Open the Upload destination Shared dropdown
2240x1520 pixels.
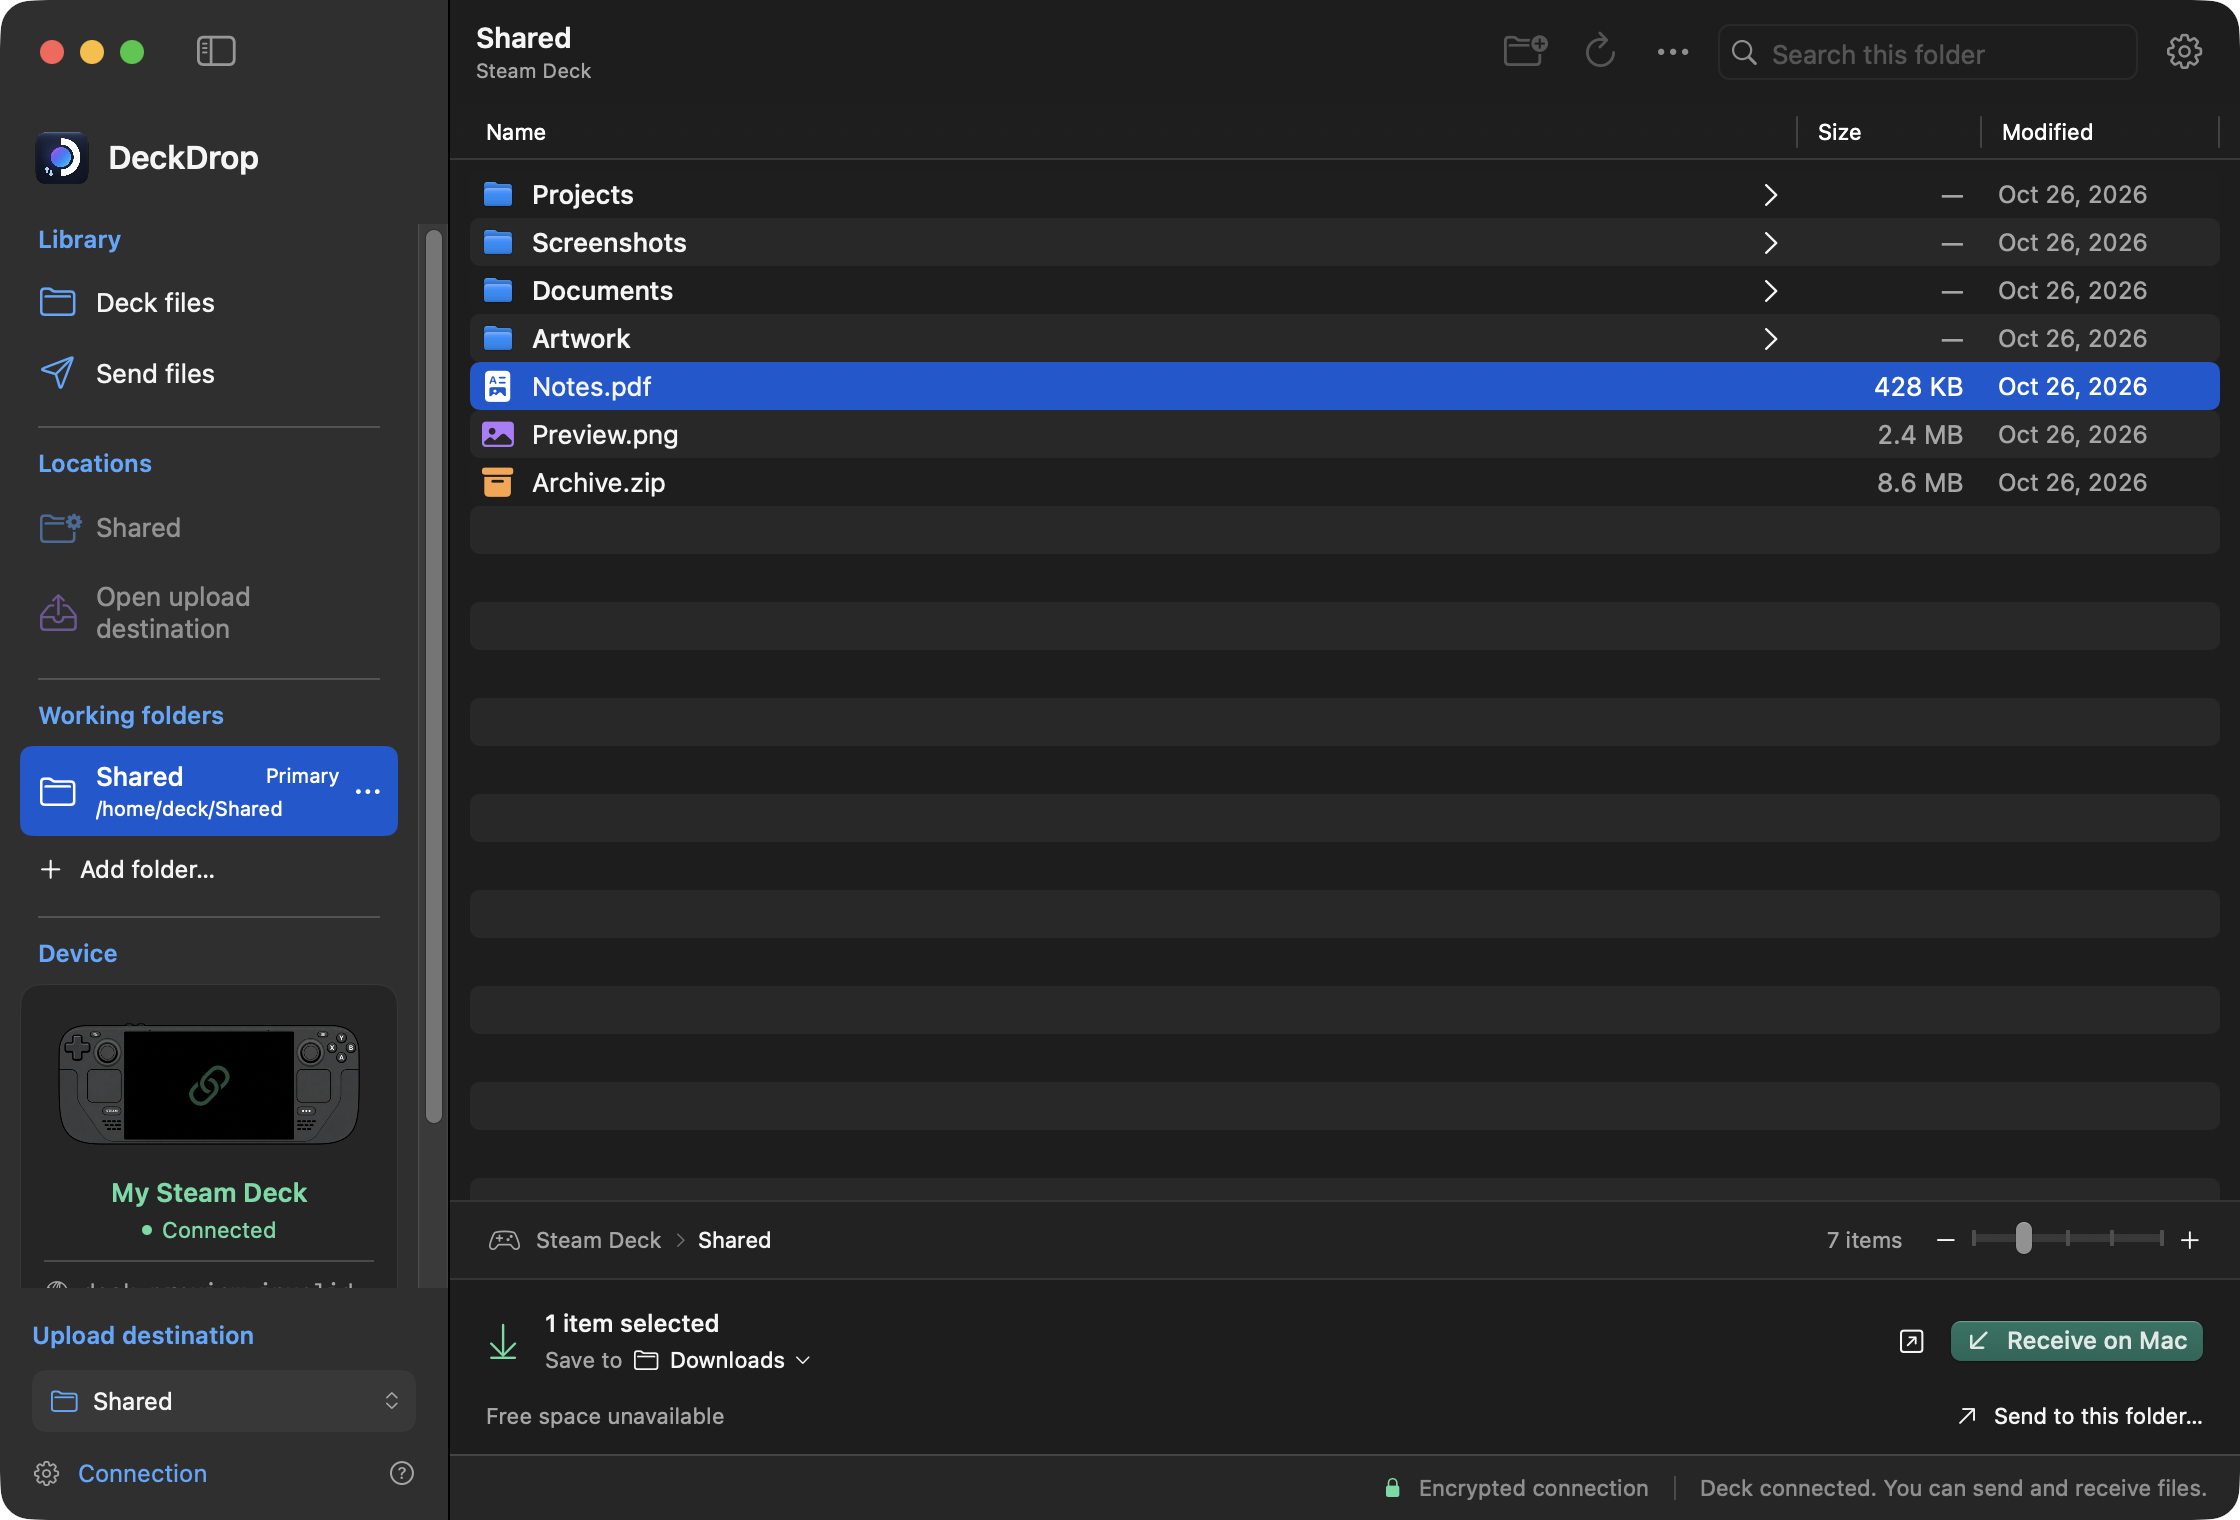click(224, 1401)
